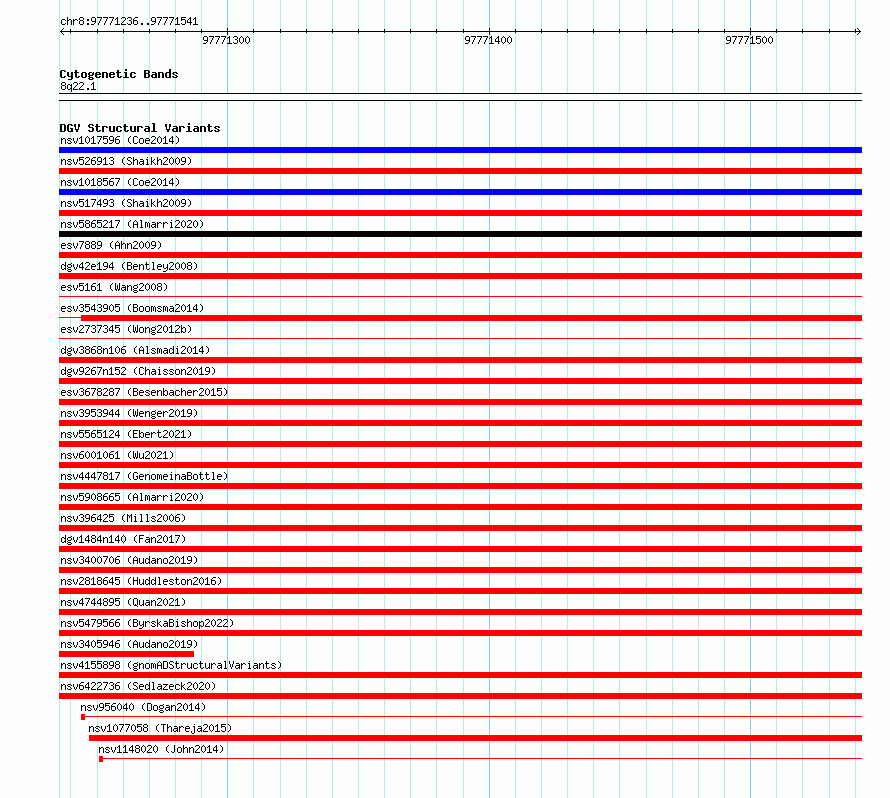The height and width of the screenshot is (798, 890).
Task: Click the red bar under nsv6422736 (Sedlazeck2020)
Action: pos(460,696)
